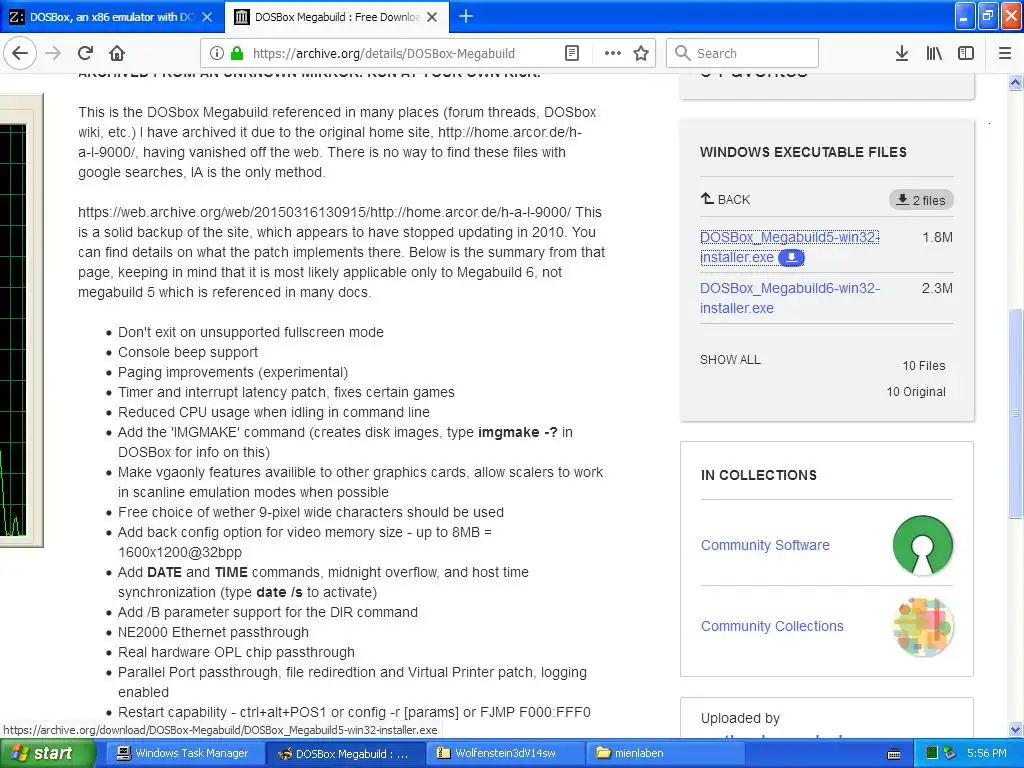
Task: Open the 10 Files link
Action: click(x=923, y=366)
